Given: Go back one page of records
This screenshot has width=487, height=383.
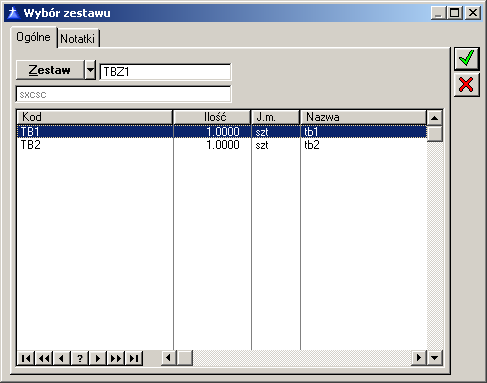Looking at the screenshot, I should click(x=44, y=358).
